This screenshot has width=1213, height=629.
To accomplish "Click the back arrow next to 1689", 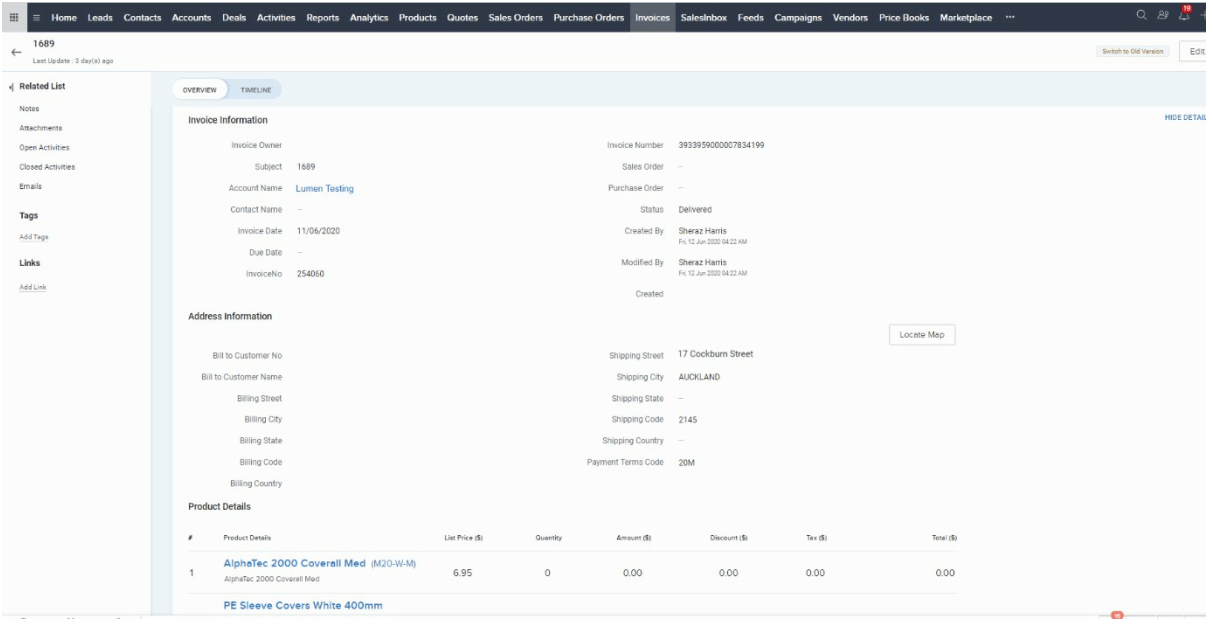I will (15, 52).
